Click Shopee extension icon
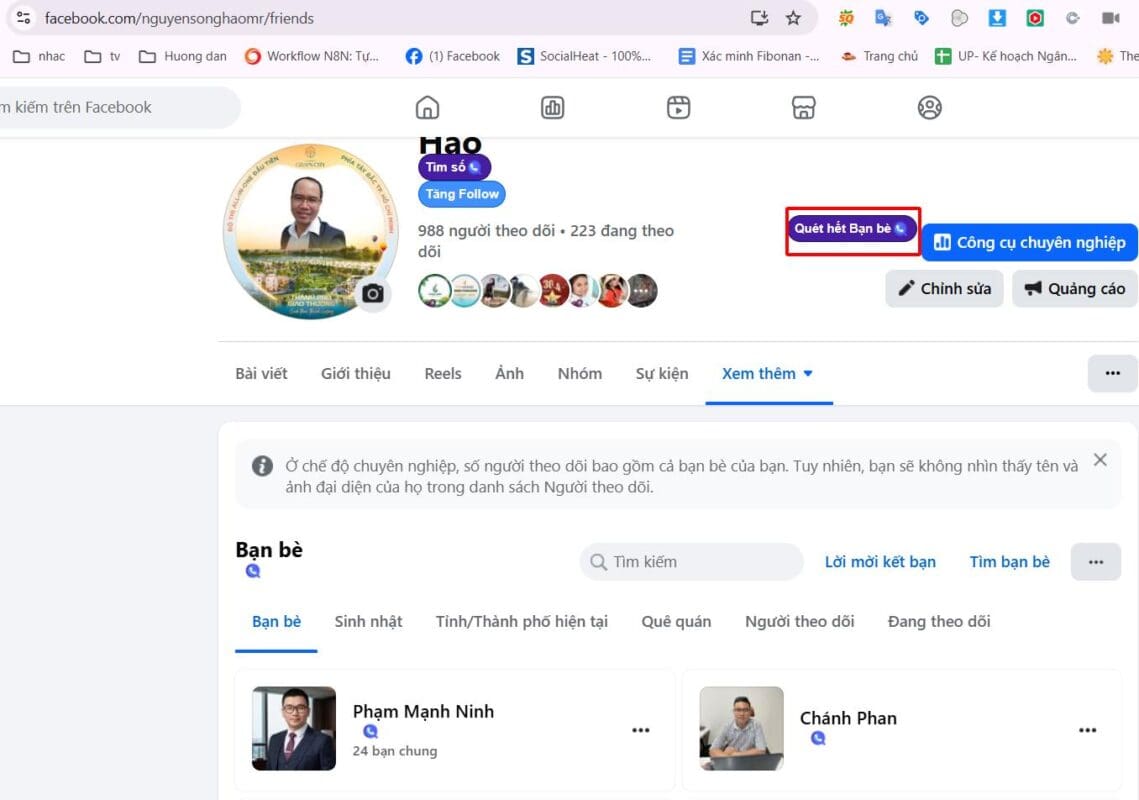The image size is (1139, 800). (x=846, y=18)
